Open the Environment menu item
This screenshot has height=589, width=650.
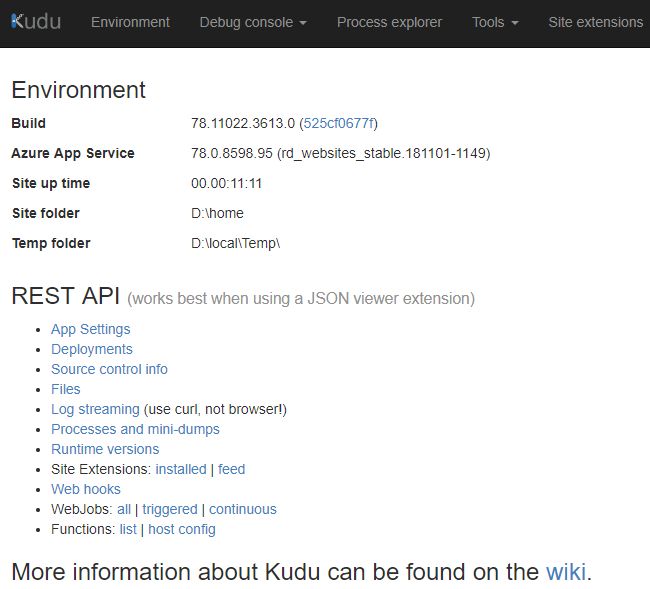[x=130, y=22]
